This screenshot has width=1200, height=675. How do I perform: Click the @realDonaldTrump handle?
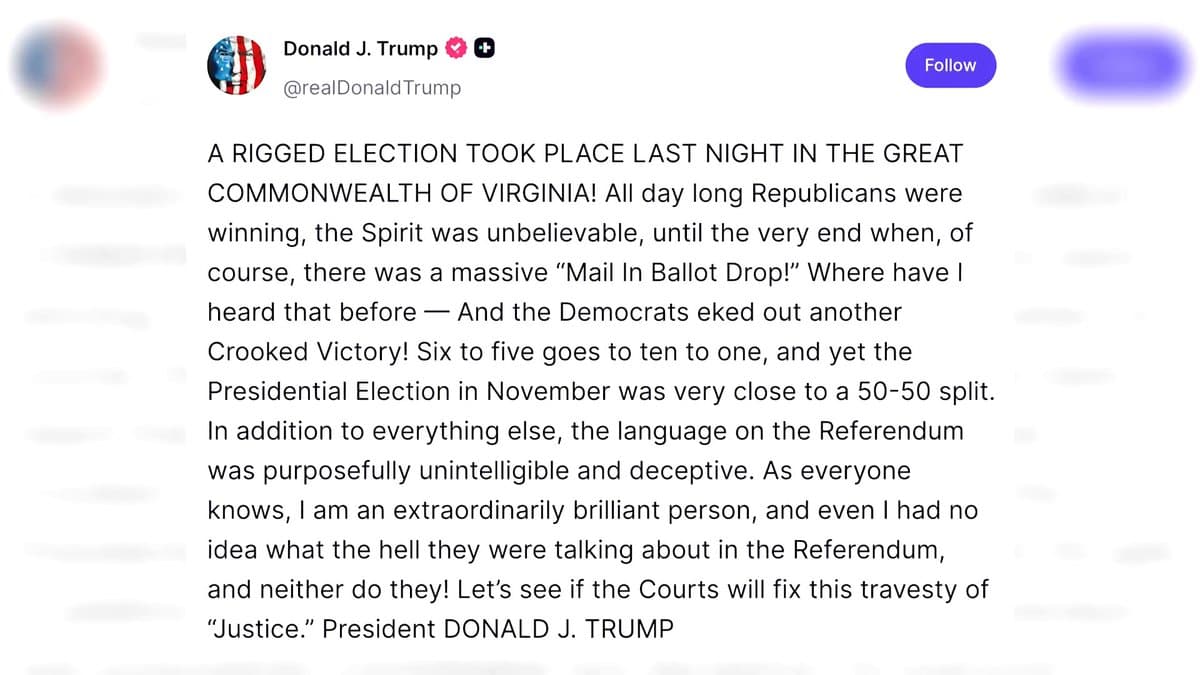point(372,88)
